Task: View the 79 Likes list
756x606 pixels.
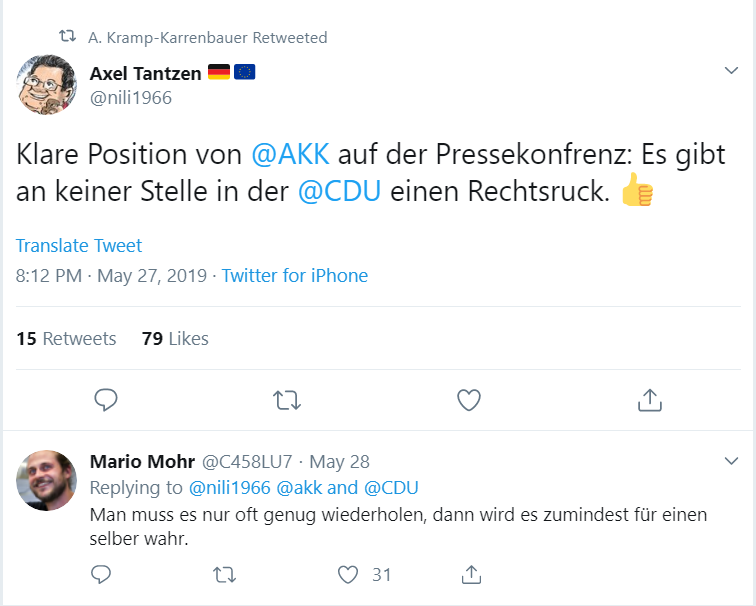Action: (x=175, y=339)
